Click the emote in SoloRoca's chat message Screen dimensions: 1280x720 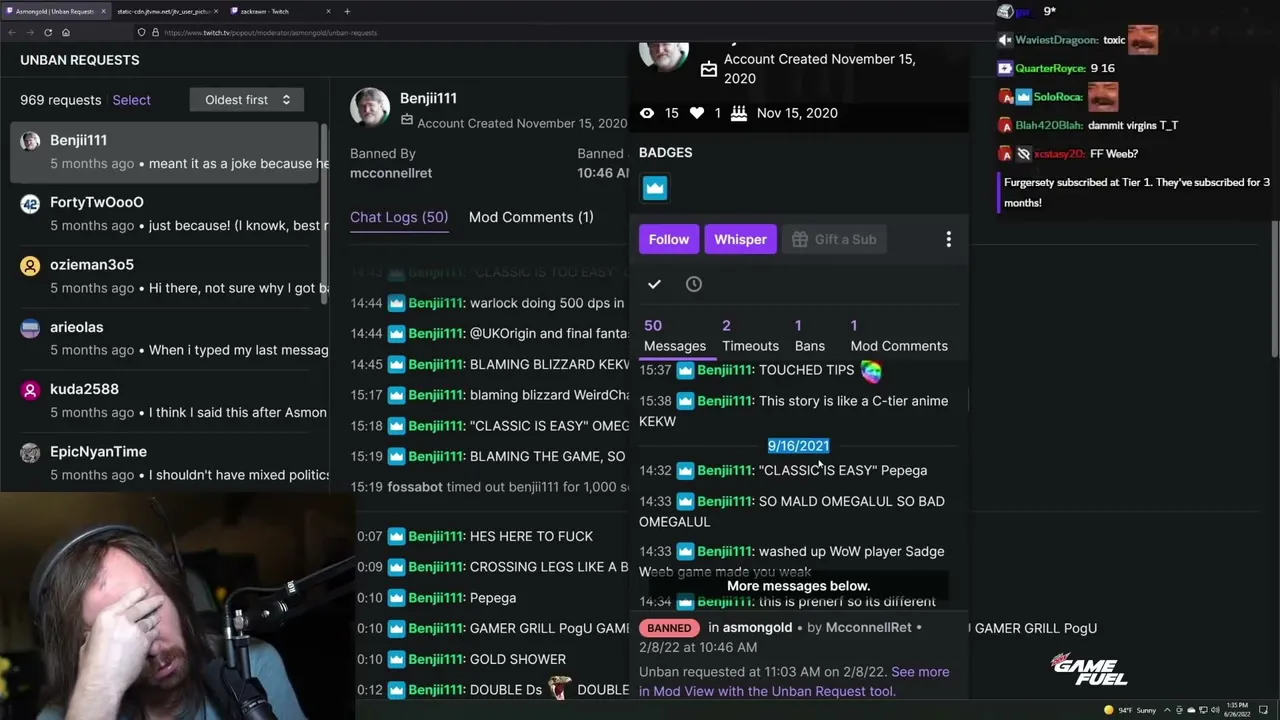(x=1103, y=95)
